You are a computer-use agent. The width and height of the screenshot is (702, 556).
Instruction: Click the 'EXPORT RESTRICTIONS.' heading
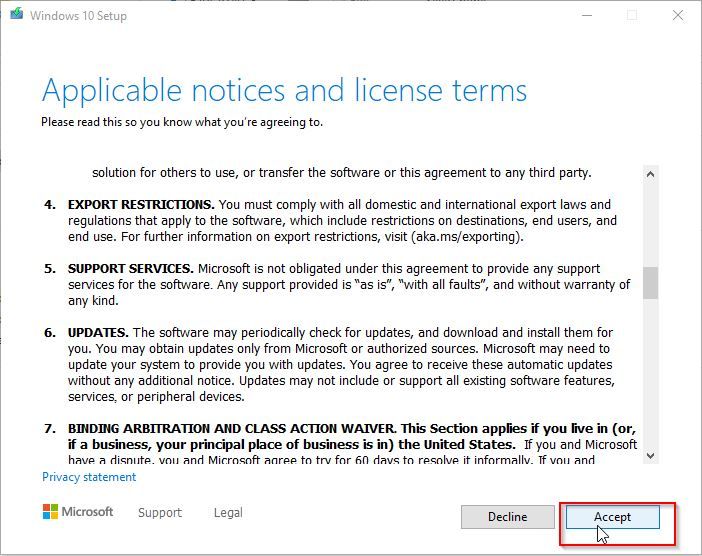coord(141,205)
